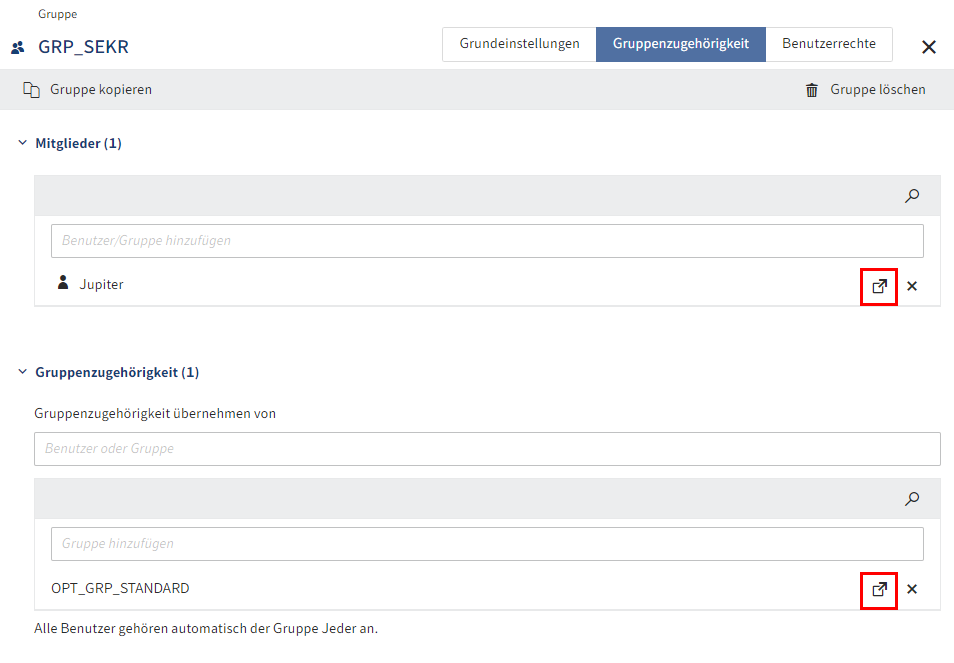Click Gruppe kopieren button
The width and height of the screenshot is (954, 663).
88,90
